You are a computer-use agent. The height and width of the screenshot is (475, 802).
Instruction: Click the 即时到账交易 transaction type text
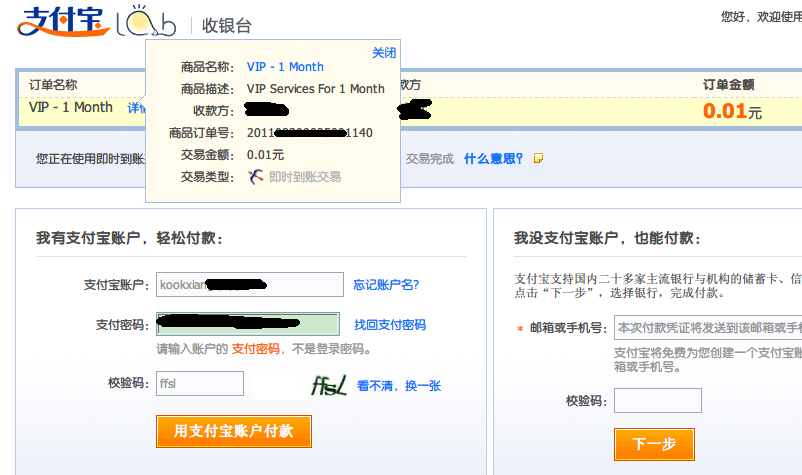[x=305, y=177]
